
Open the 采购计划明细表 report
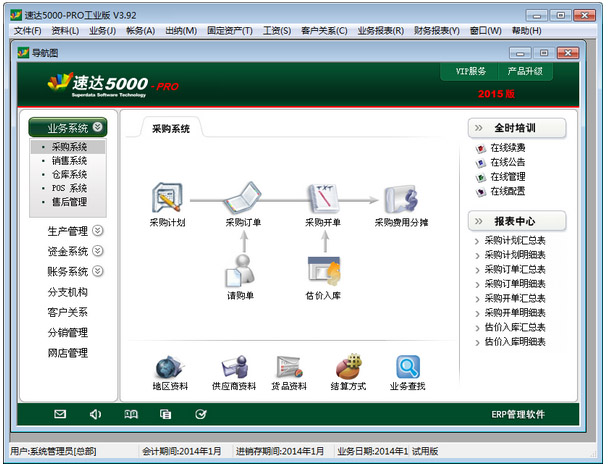(515, 255)
